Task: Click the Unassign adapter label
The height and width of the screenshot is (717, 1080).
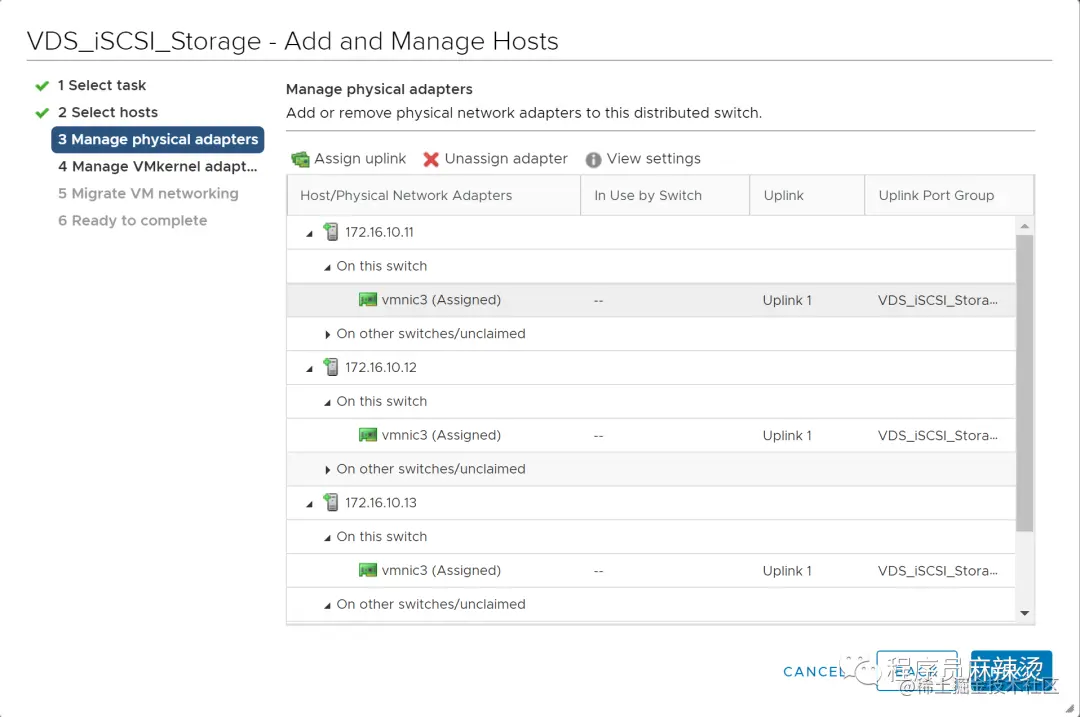Action: (506, 158)
